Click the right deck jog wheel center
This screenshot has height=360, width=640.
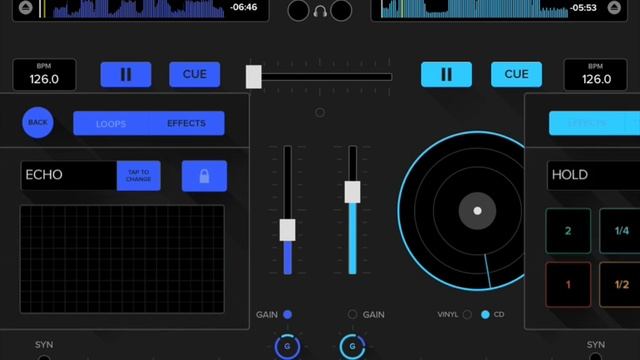477,211
